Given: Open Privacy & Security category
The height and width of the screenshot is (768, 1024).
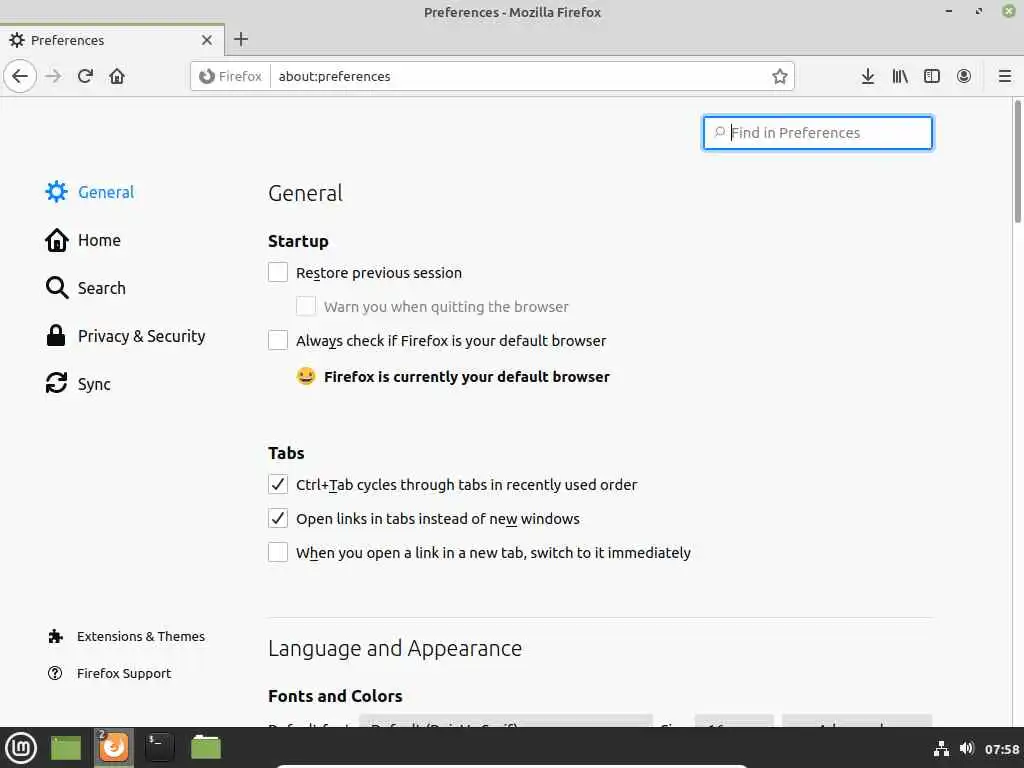Looking at the screenshot, I should click(142, 336).
